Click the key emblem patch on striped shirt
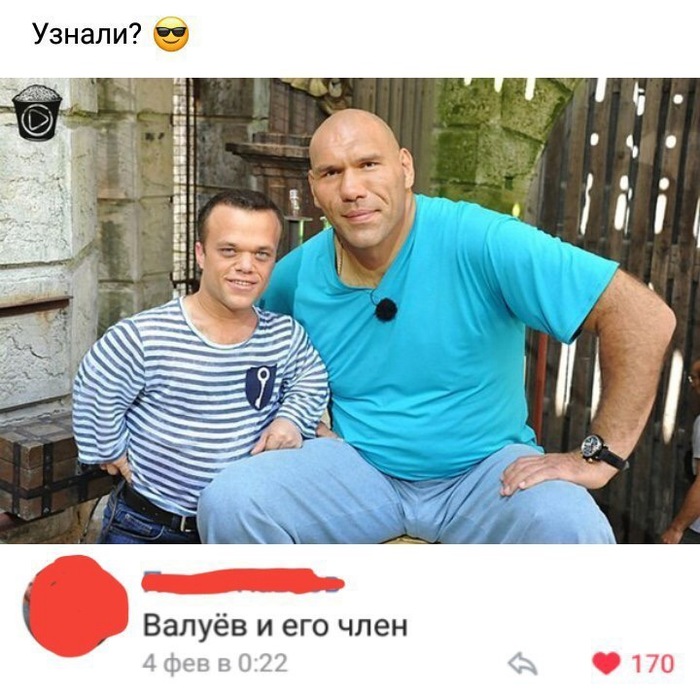Viewport: 700px width, 690px height. coord(260,387)
